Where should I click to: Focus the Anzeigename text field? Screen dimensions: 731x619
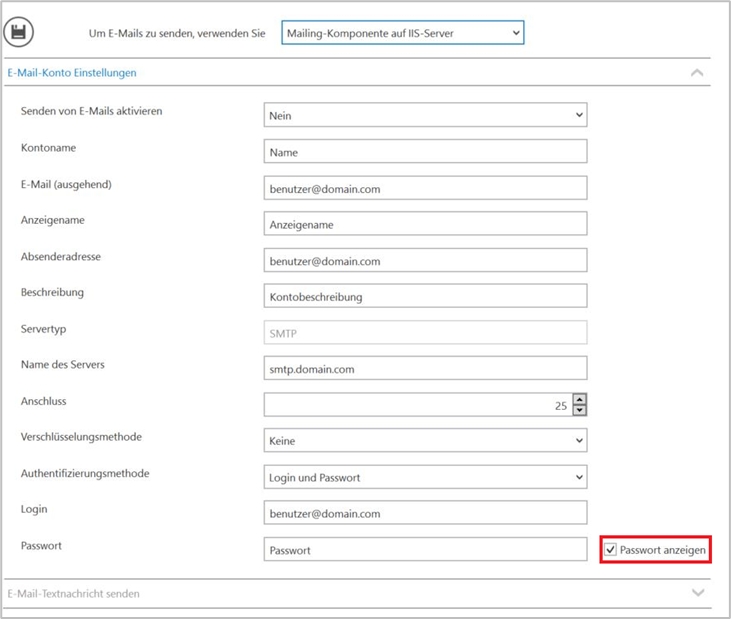tap(425, 224)
